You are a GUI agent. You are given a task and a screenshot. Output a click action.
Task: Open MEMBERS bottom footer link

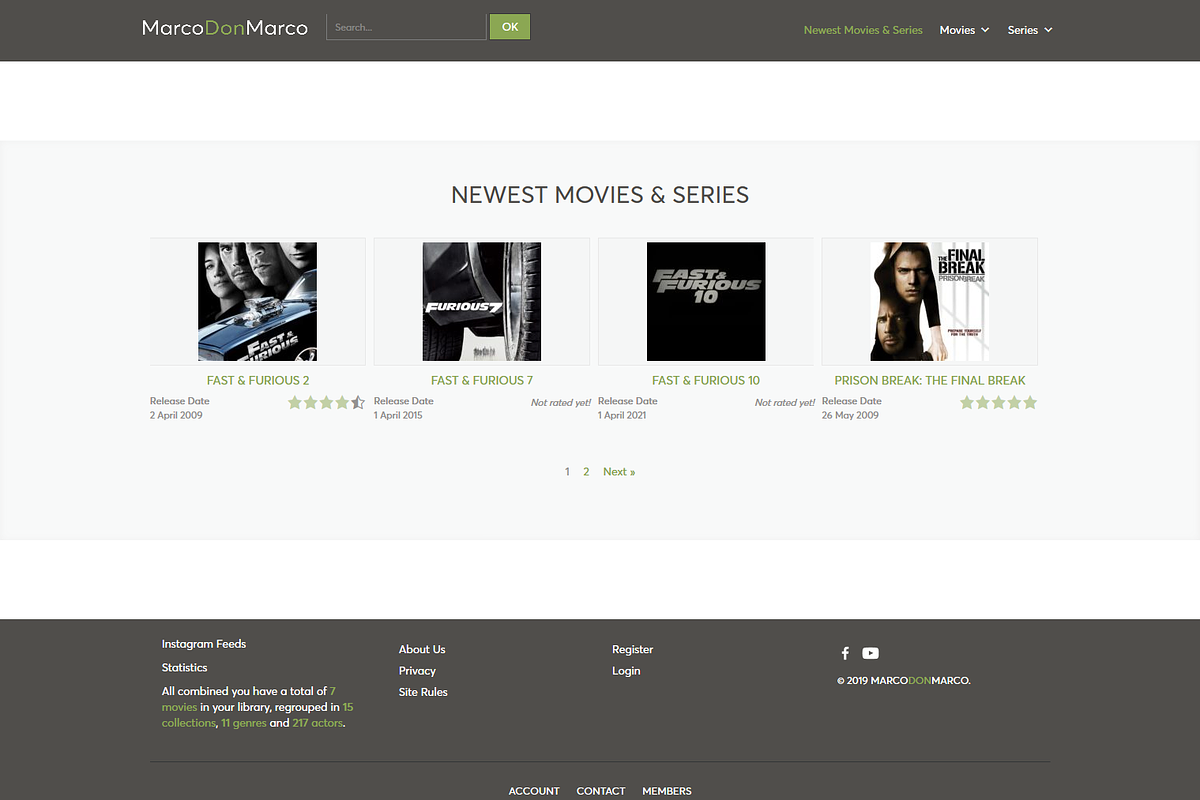pos(667,791)
